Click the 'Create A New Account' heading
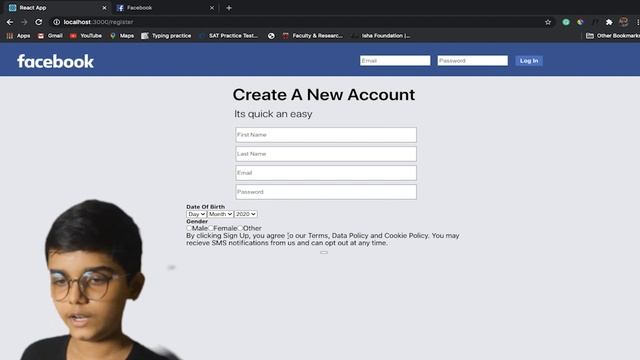Image resolution: width=640 pixels, height=360 pixels. (x=324, y=95)
